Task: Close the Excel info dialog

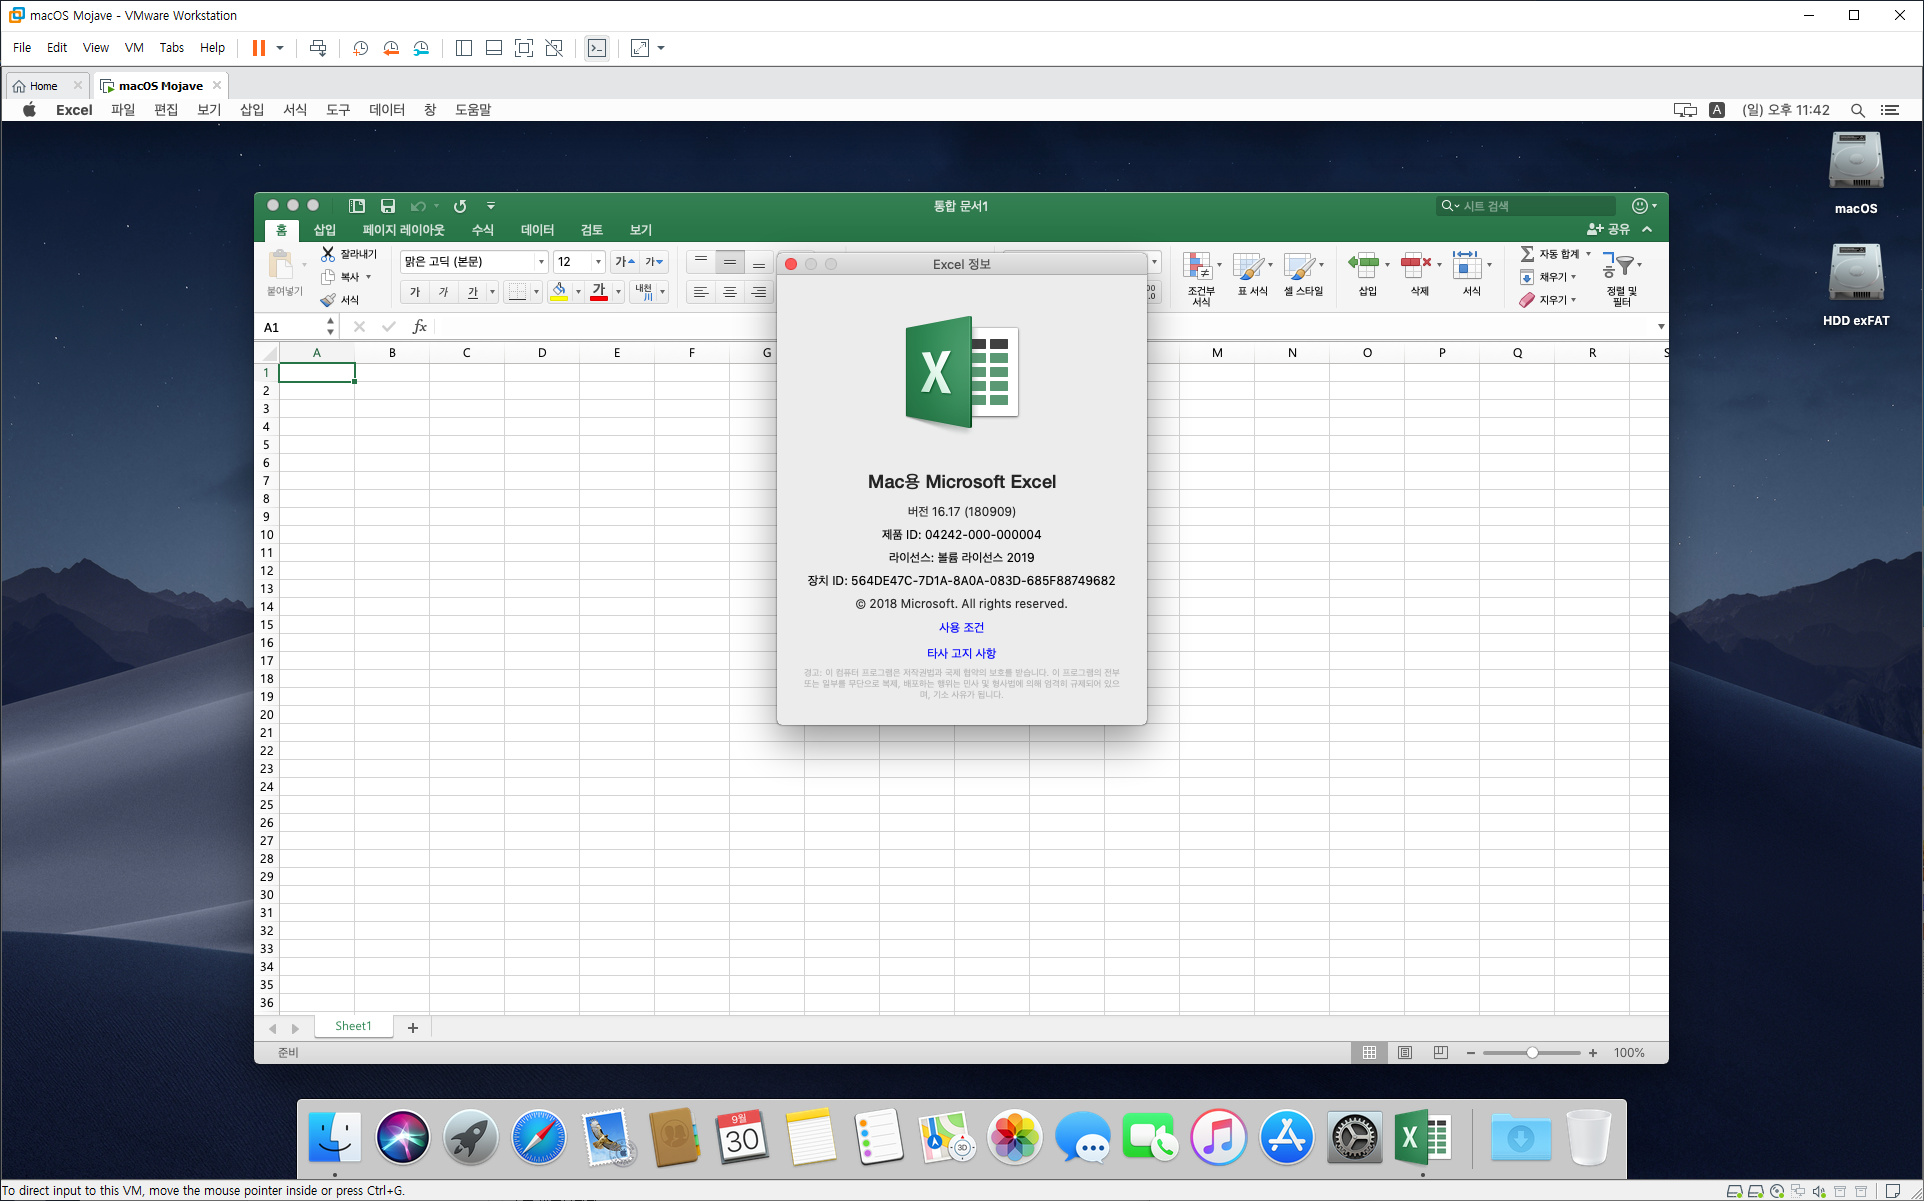Action: tap(791, 264)
